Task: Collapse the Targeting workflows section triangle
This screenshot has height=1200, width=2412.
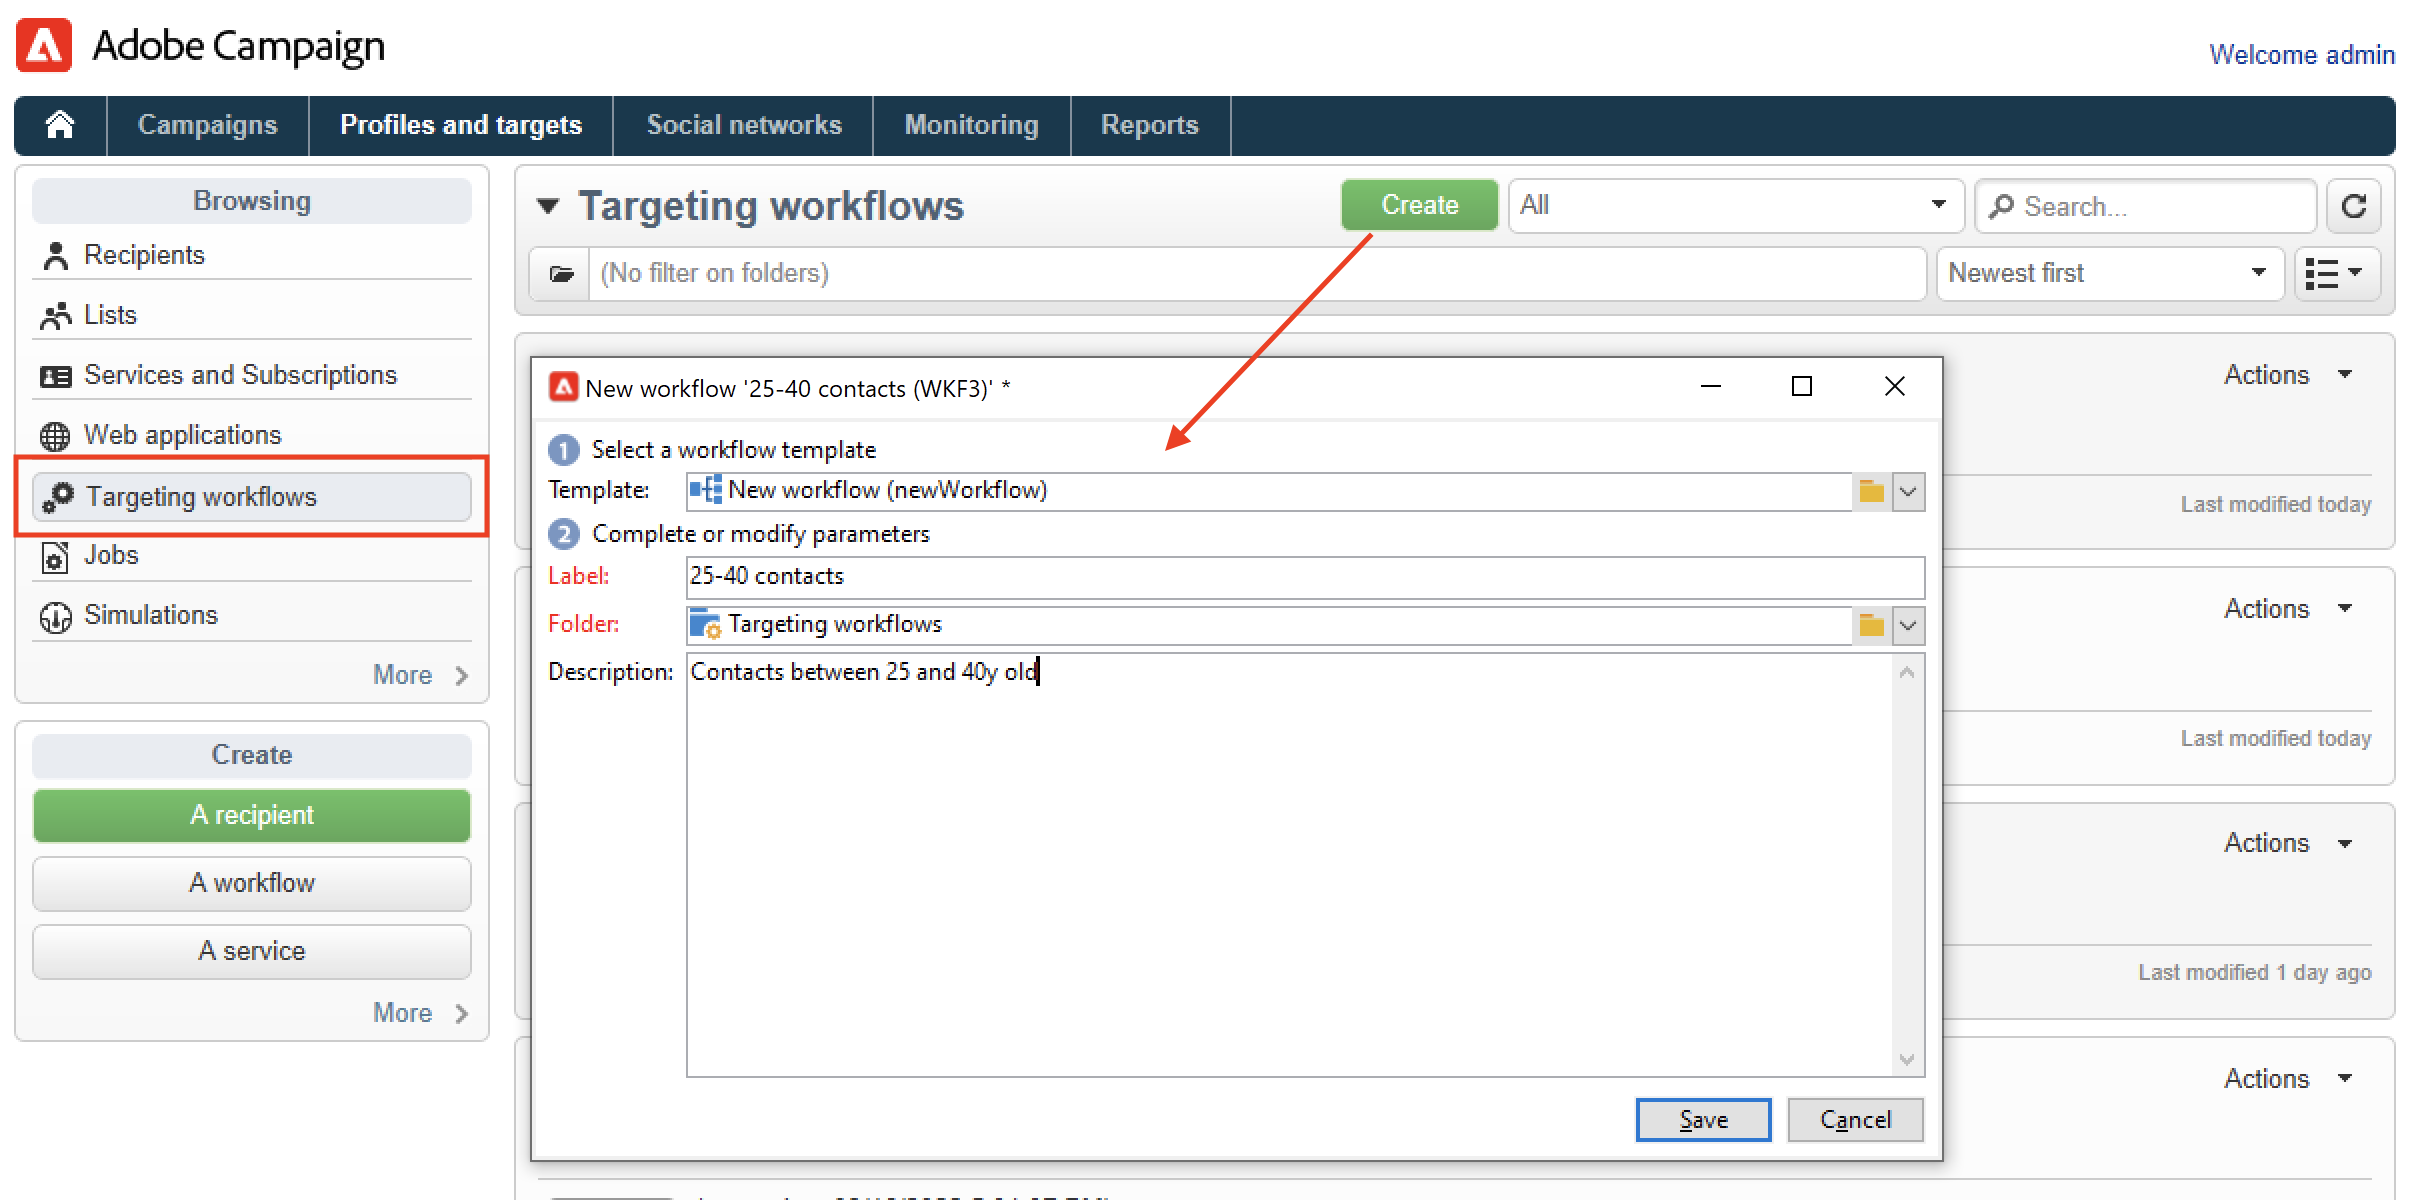Action: click(547, 206)
